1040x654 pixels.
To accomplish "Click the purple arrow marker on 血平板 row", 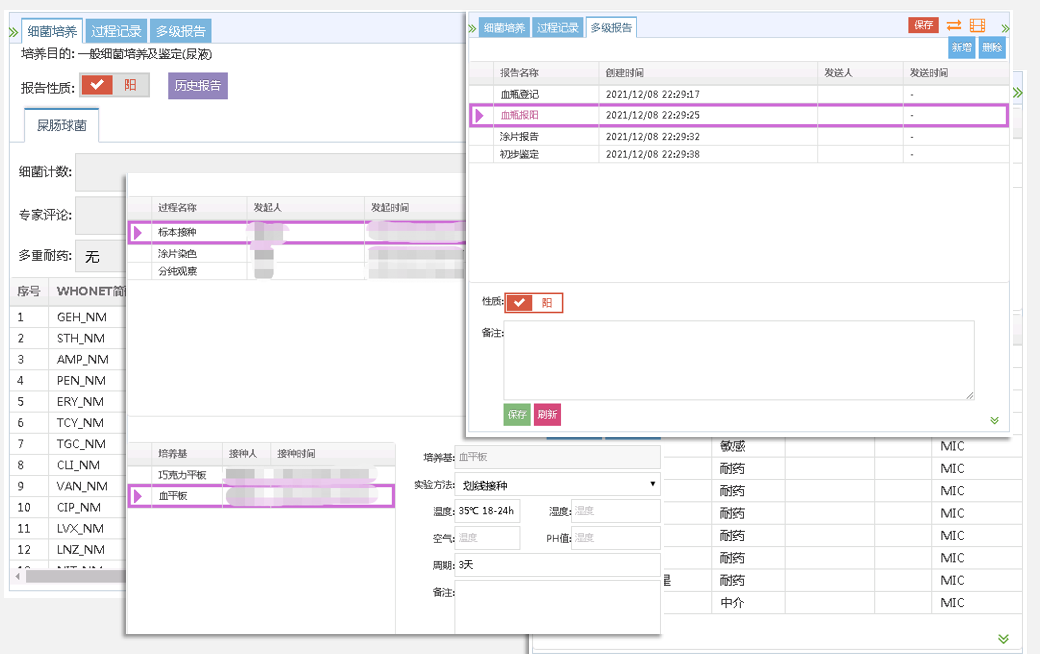I will point(138,495).
